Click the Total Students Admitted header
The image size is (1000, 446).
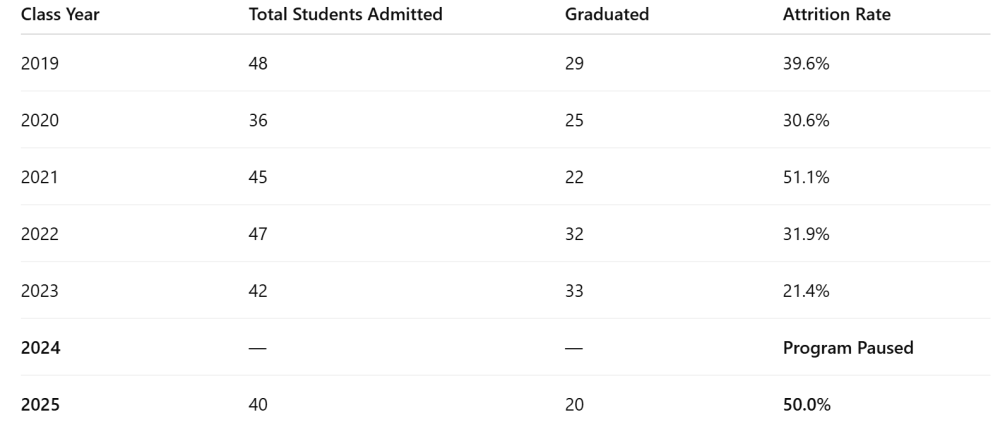345,15
